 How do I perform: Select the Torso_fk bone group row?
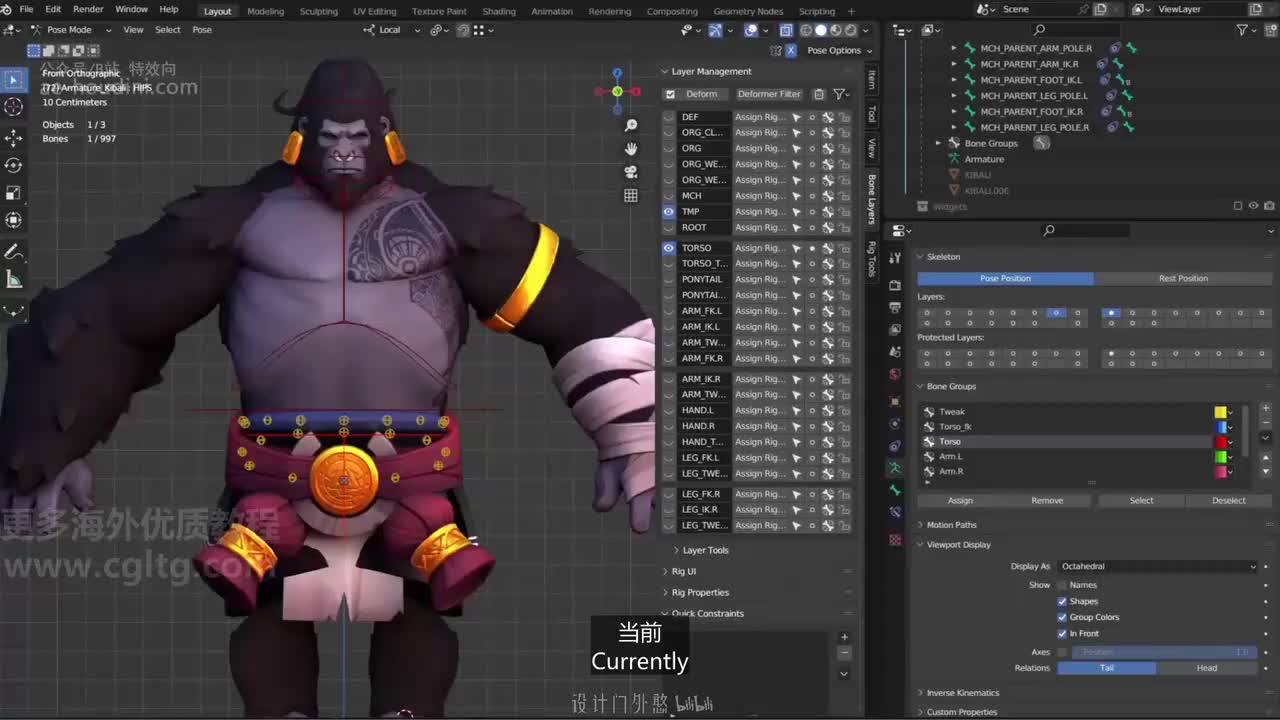click(x=1065, y=427)
